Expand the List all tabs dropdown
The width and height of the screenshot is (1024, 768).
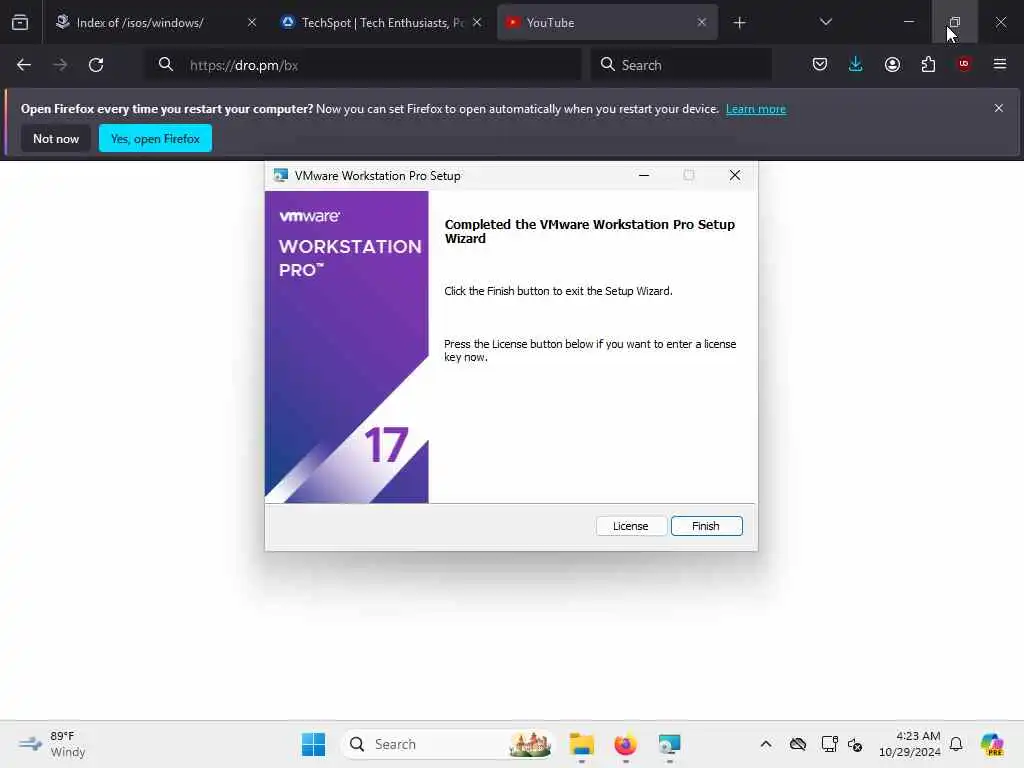coord(825,22)
